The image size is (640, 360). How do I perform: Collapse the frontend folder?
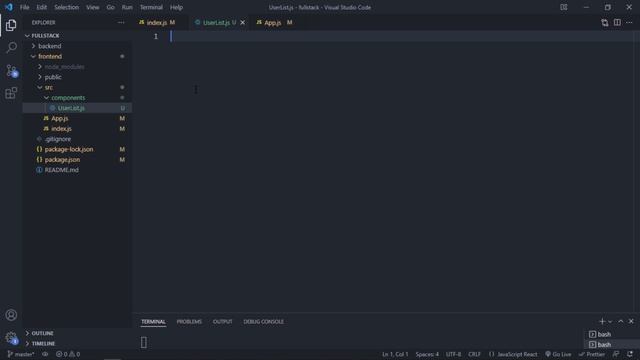click(77, 56)
